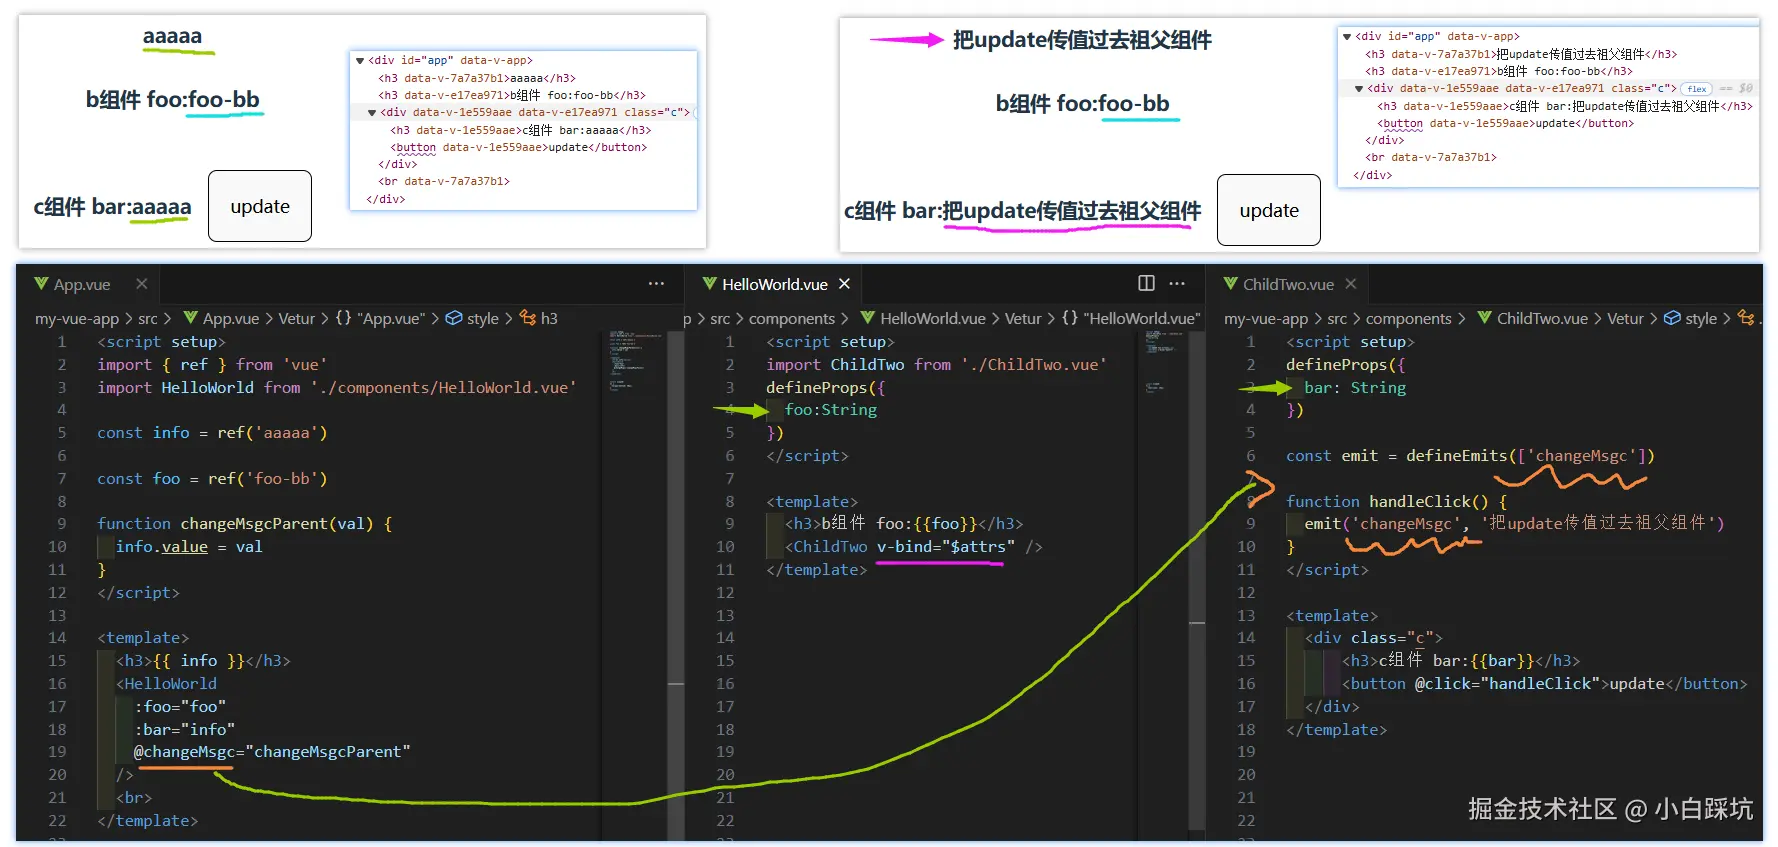The width and height of the screenshot is (1778, 847).
Task: Open 'components' breadcrumb in HelloWorld.vue editor
Action: pos(792,318)
